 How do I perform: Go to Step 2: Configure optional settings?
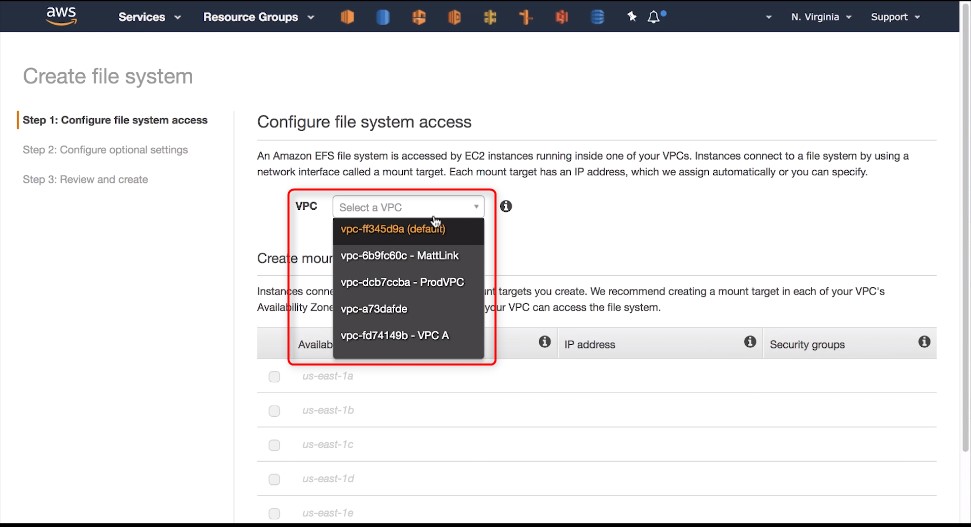(x=105, y=150)
